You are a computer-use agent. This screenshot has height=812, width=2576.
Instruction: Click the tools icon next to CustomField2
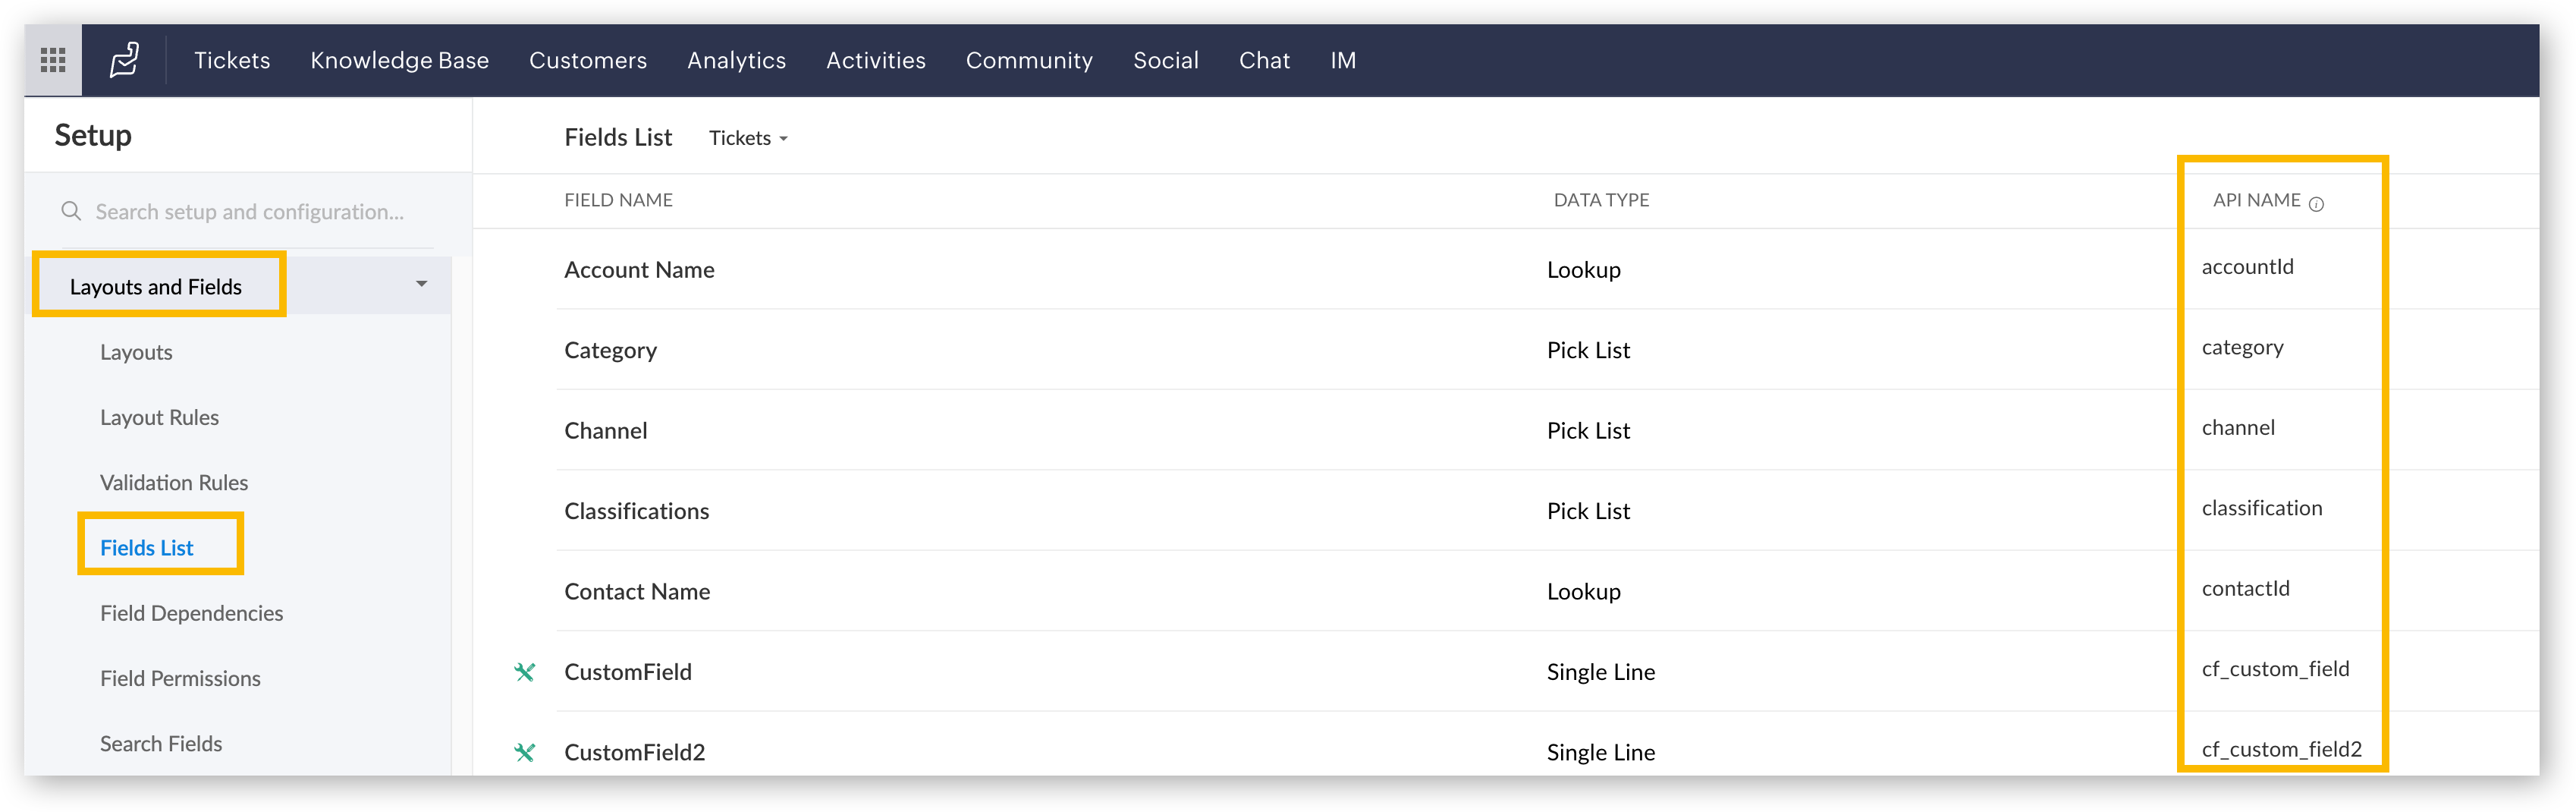point(525,752)
